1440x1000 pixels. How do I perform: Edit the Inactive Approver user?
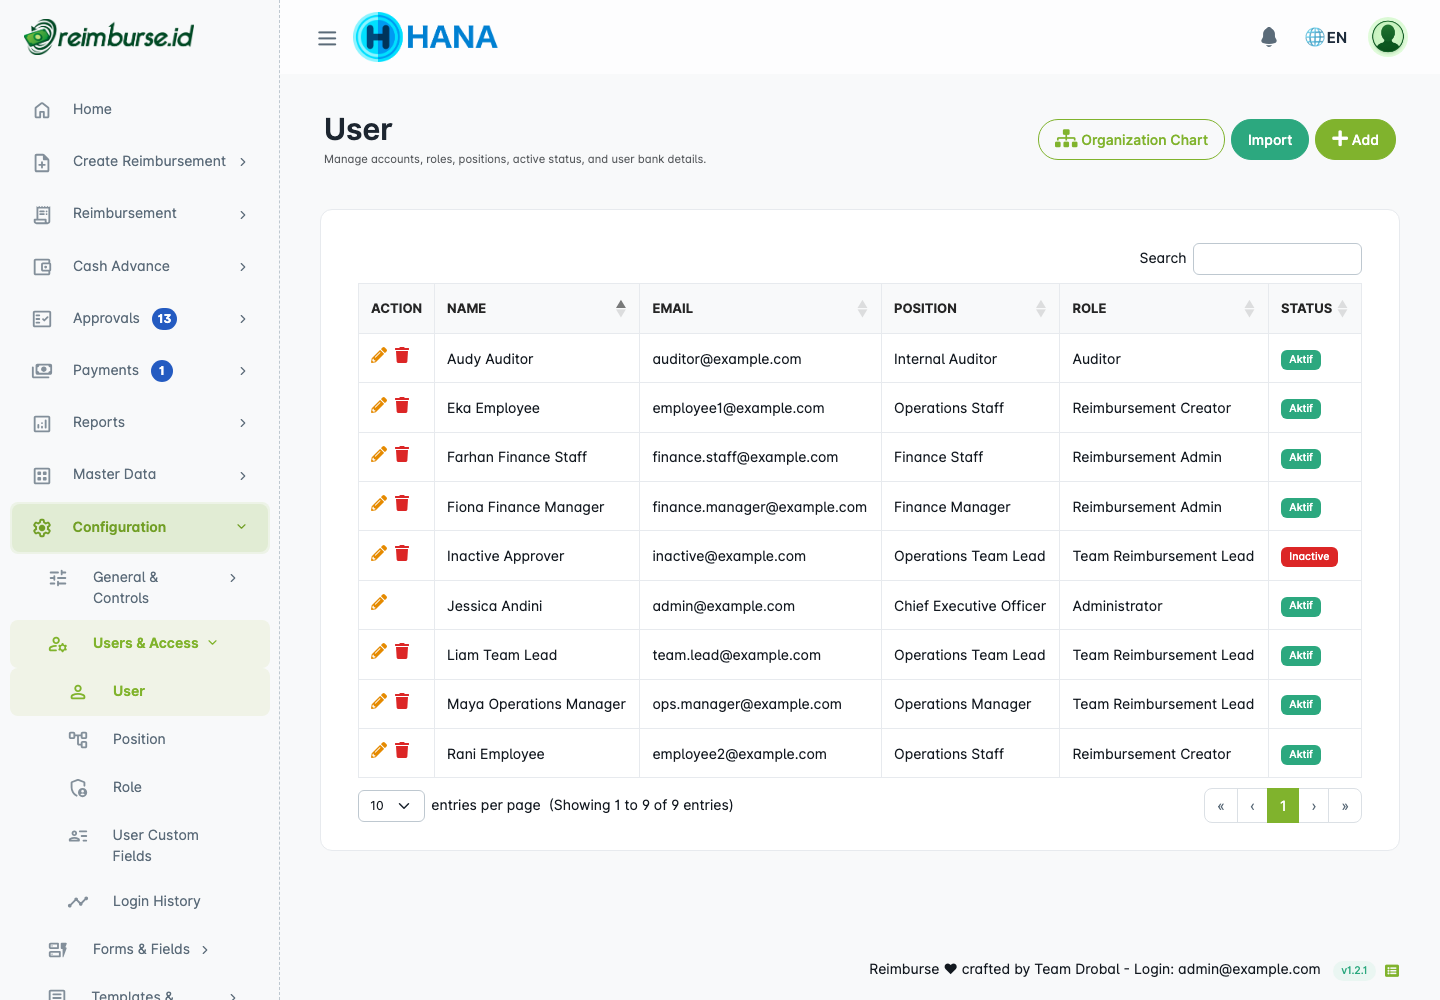pyautogui.click(x=379, y=553)
